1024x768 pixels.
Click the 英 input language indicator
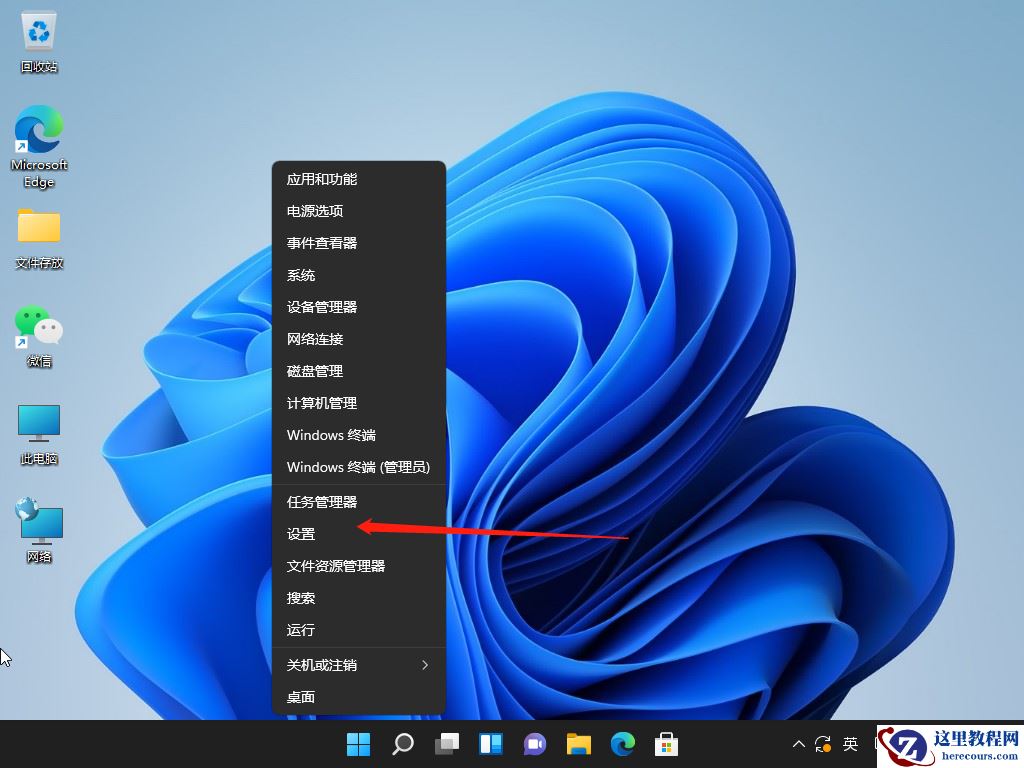[850, 744]
